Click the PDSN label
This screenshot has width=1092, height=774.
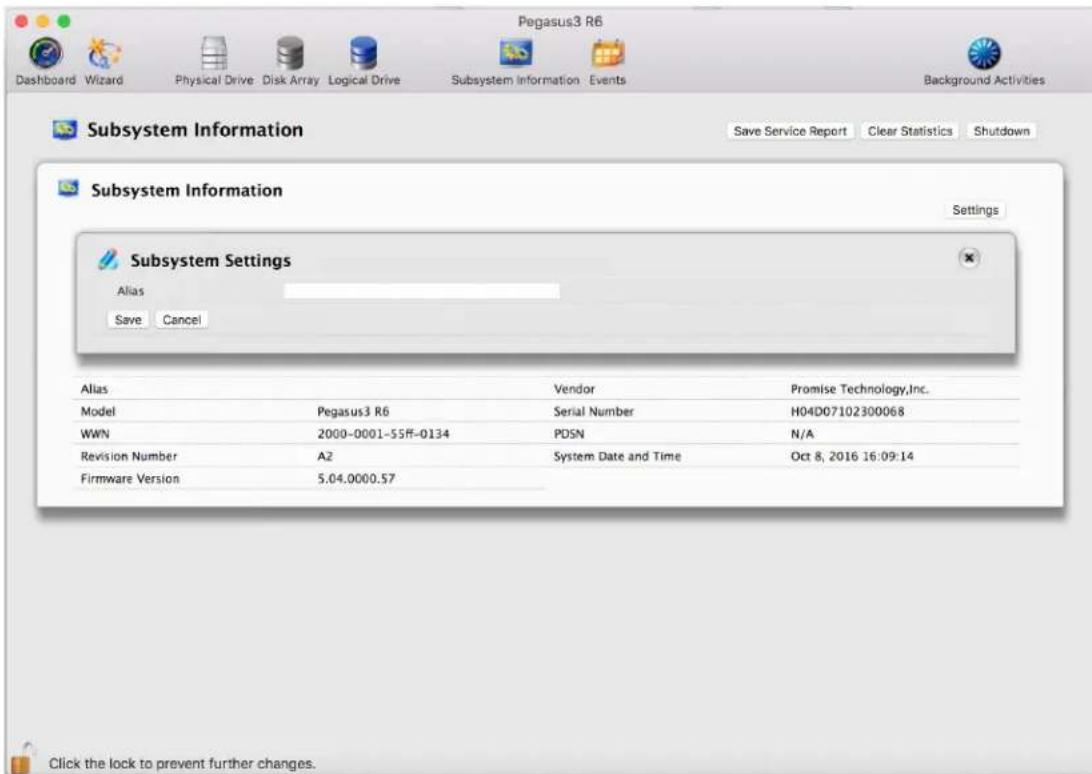click(569, 434)
